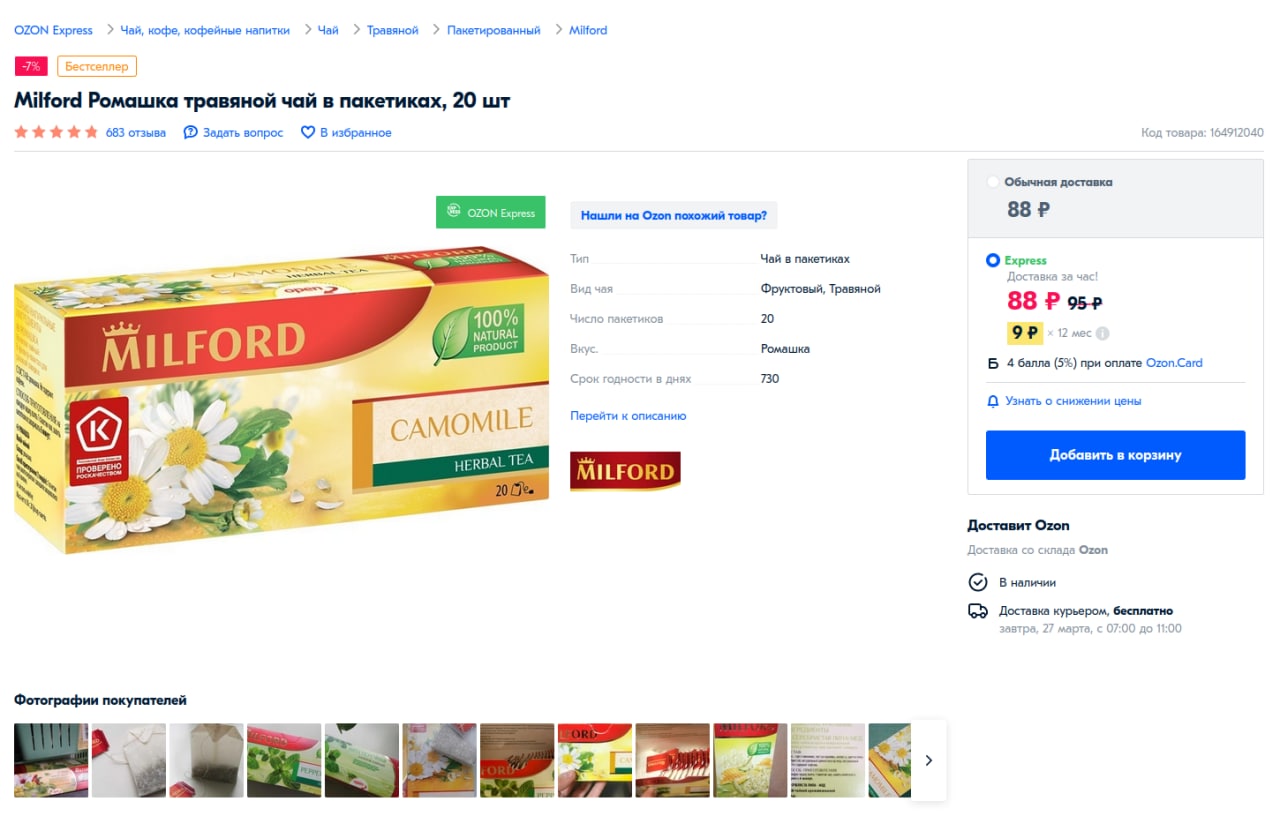Select the Express delivery radio button
This screenshot has height=816, width=1280.
coord(992,260)
